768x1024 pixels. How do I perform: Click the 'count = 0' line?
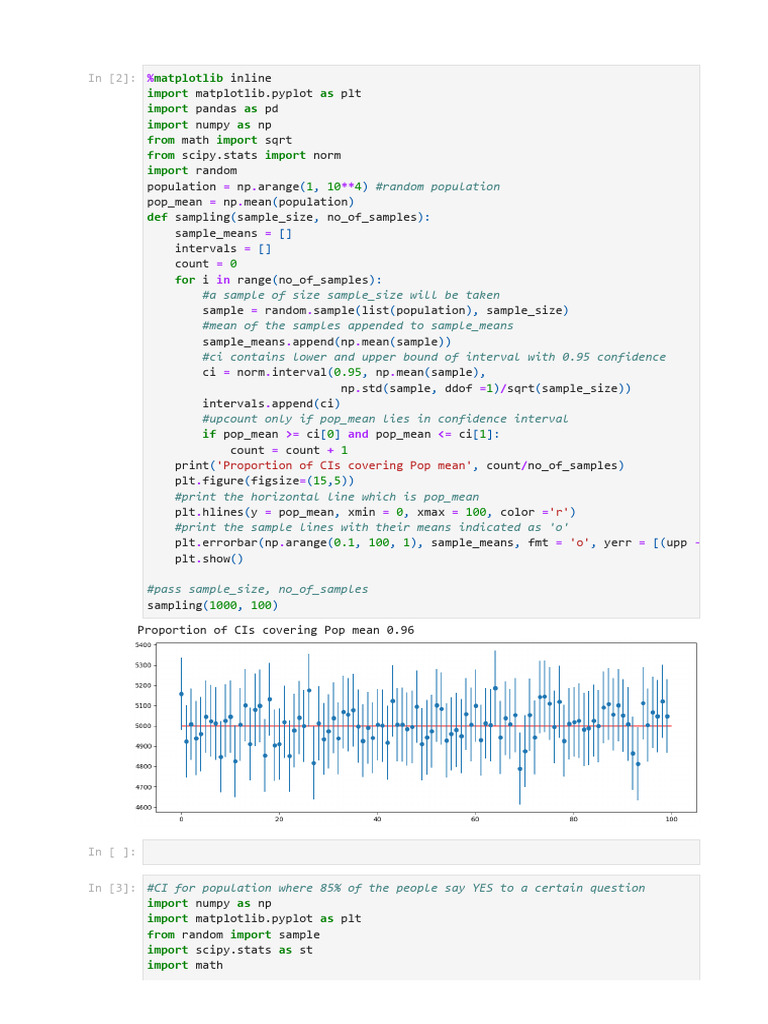point(206,264)
